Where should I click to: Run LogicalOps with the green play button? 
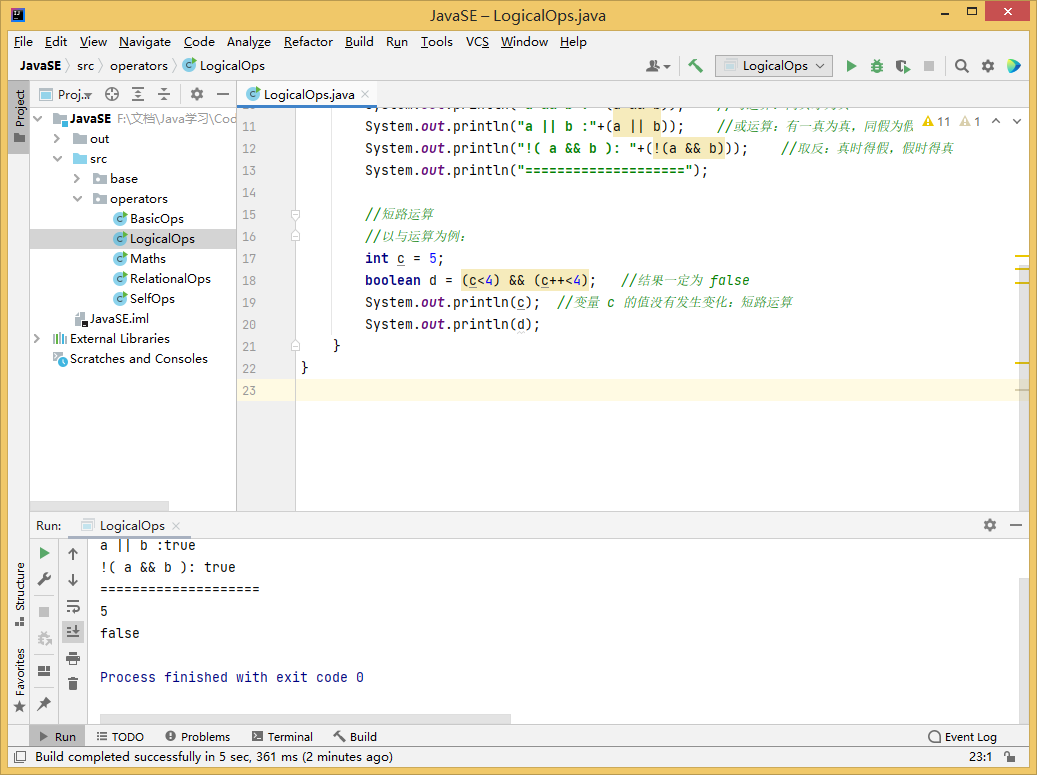(x=851, y=66)
